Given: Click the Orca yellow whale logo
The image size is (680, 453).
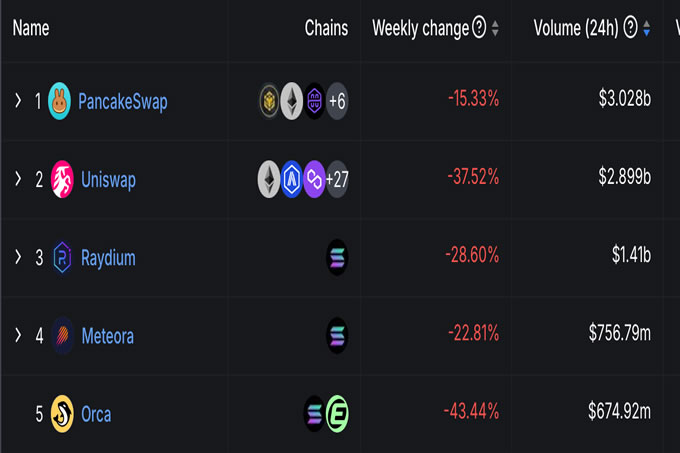Looking at the screenshot, I should pos(62,414).
